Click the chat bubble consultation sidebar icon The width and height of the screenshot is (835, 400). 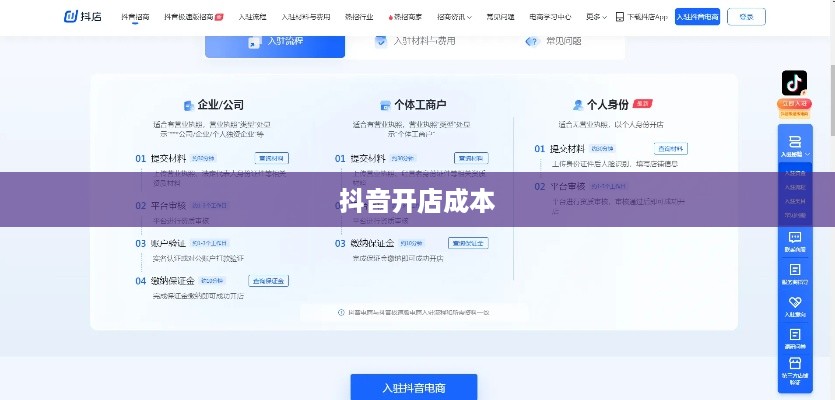[795, 237]
